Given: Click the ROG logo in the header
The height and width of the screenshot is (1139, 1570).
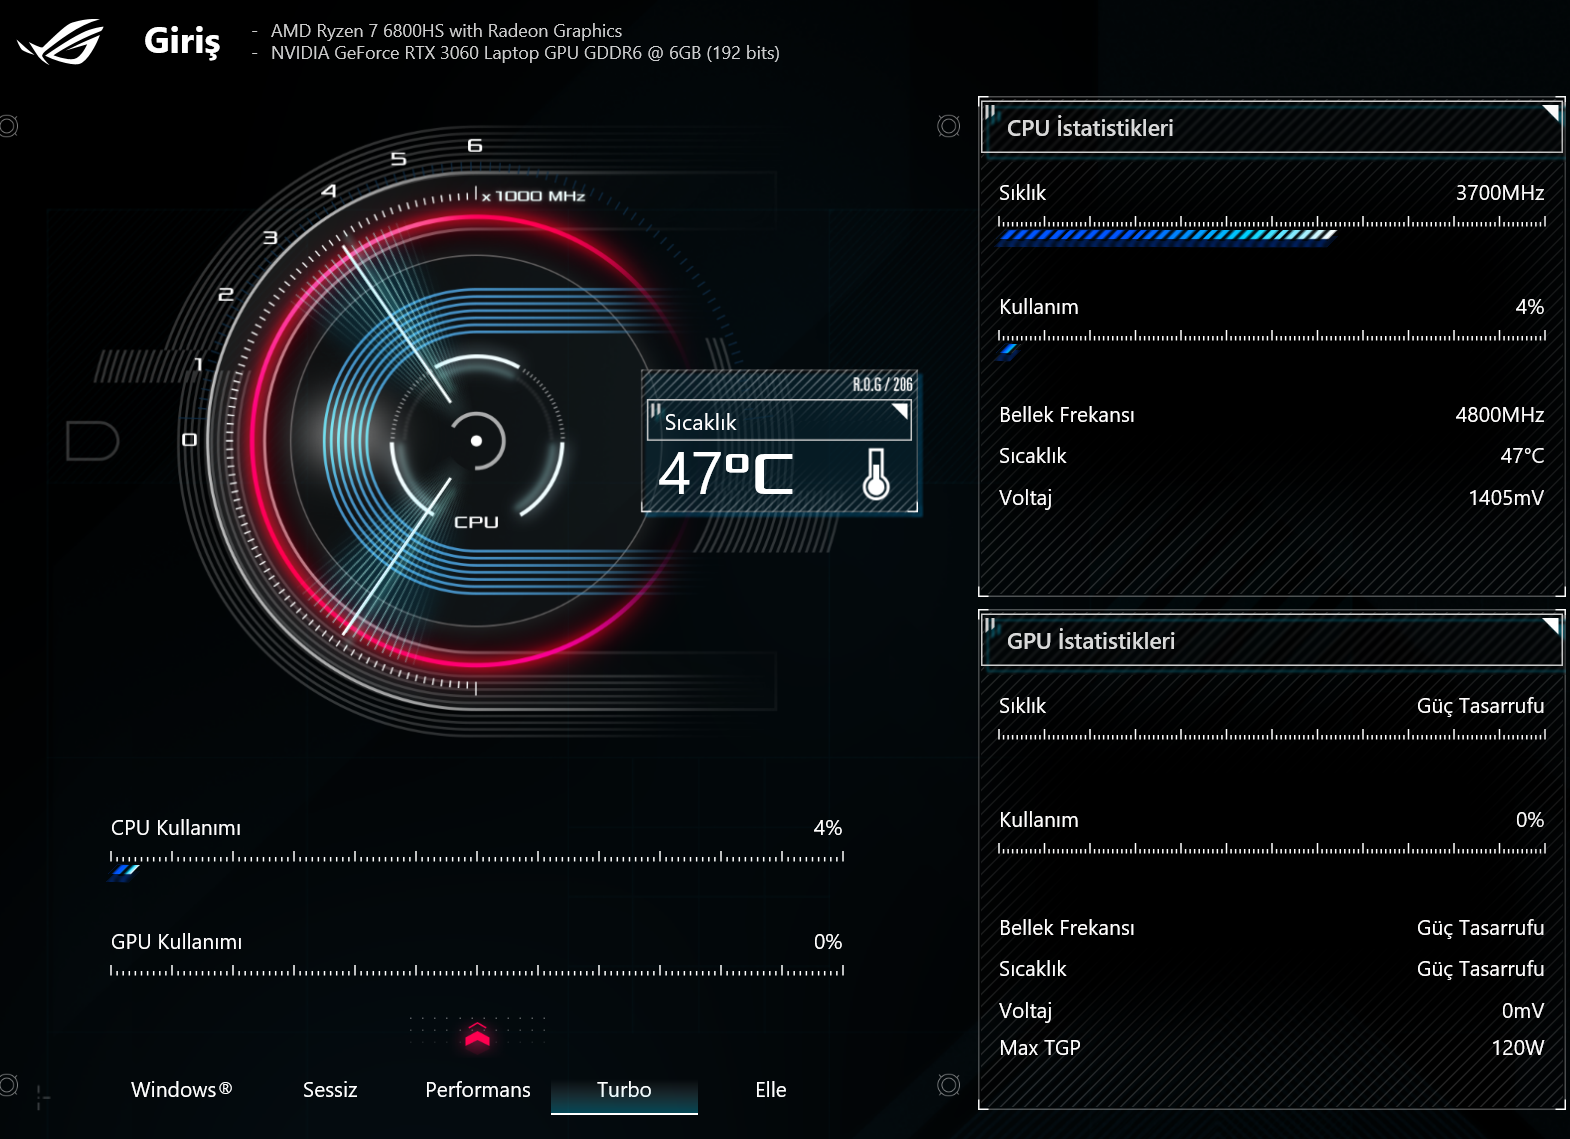Looking at the screenshot, I should pos(62,42).
